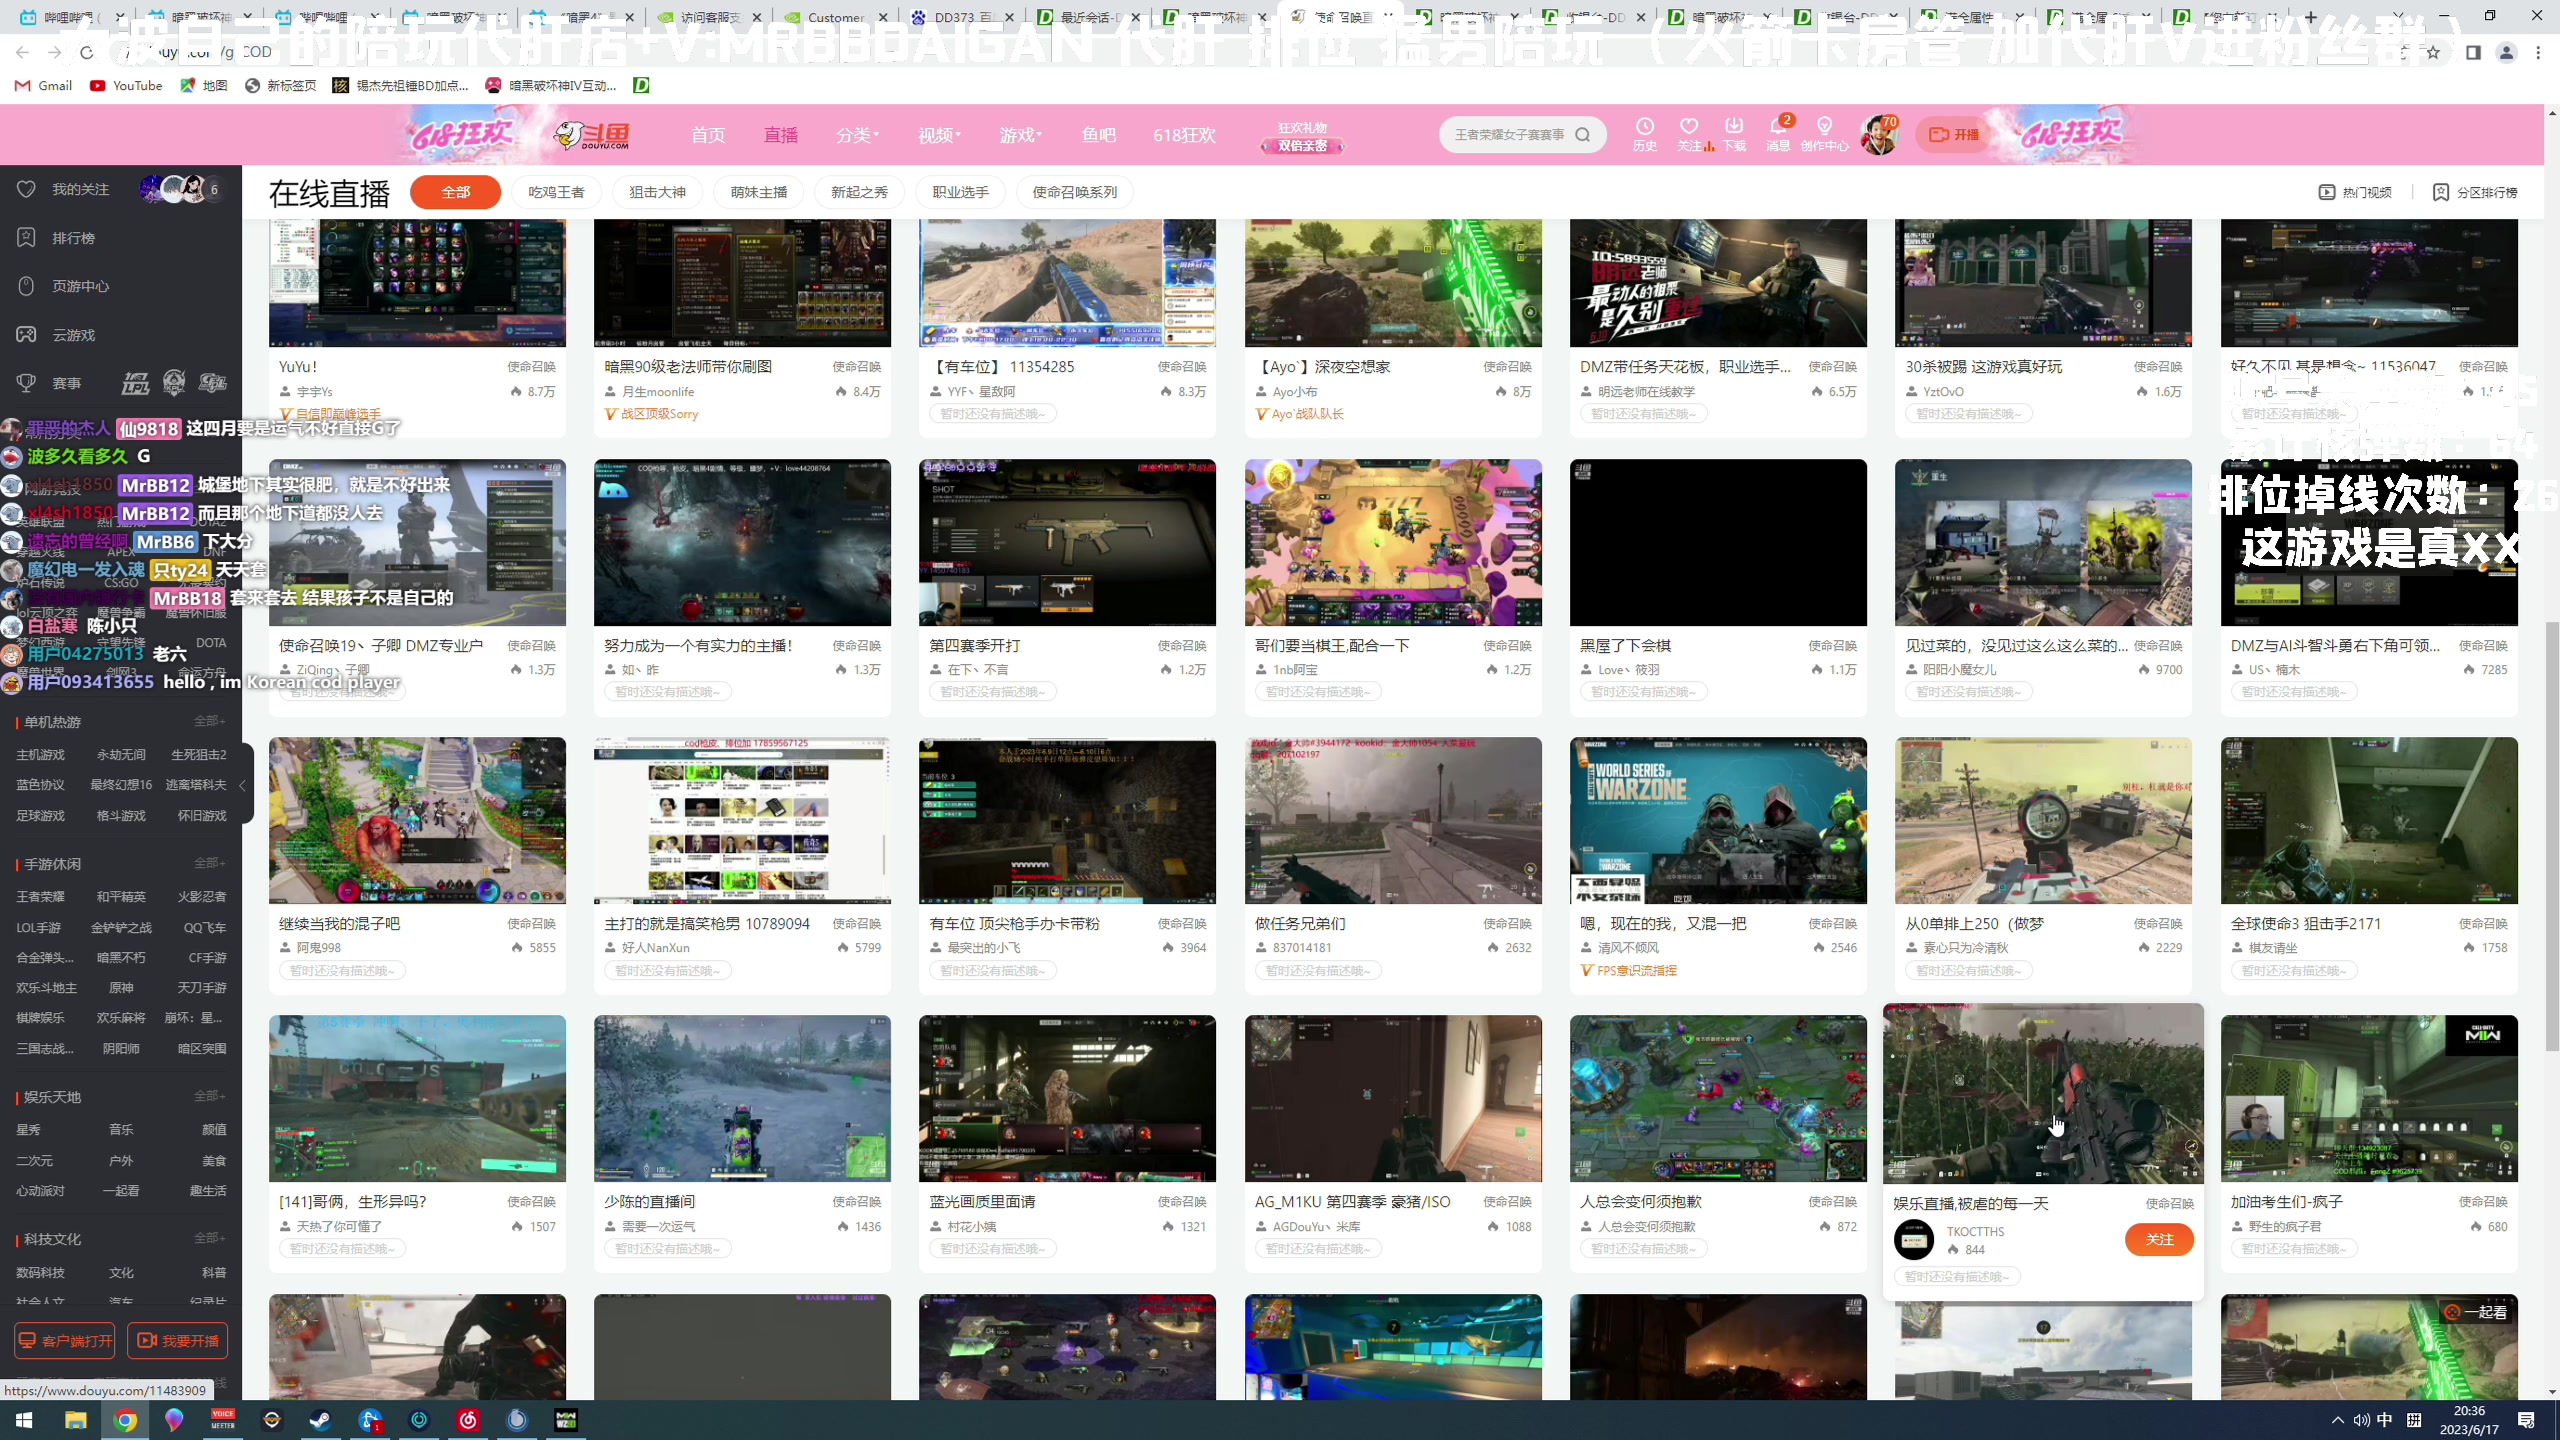Expand 全部 next to 手游休闲
This screenshot has height=1440, width=2560.
[209, 863]
